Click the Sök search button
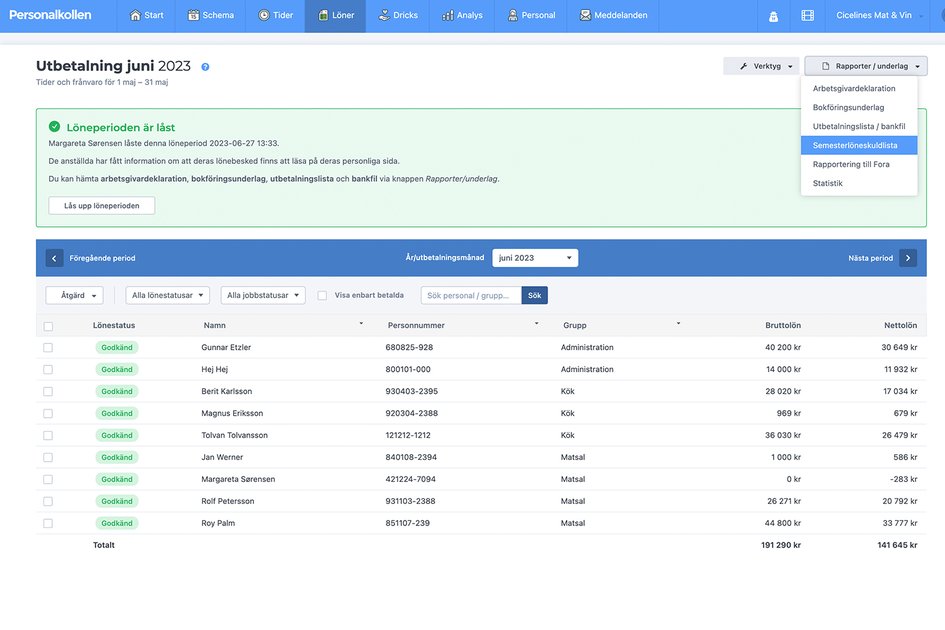The height and width of the screenshot is (630, 945). 534,296
